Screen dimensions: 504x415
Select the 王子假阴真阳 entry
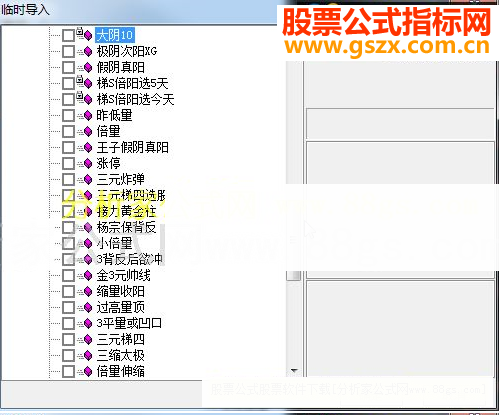133,147
